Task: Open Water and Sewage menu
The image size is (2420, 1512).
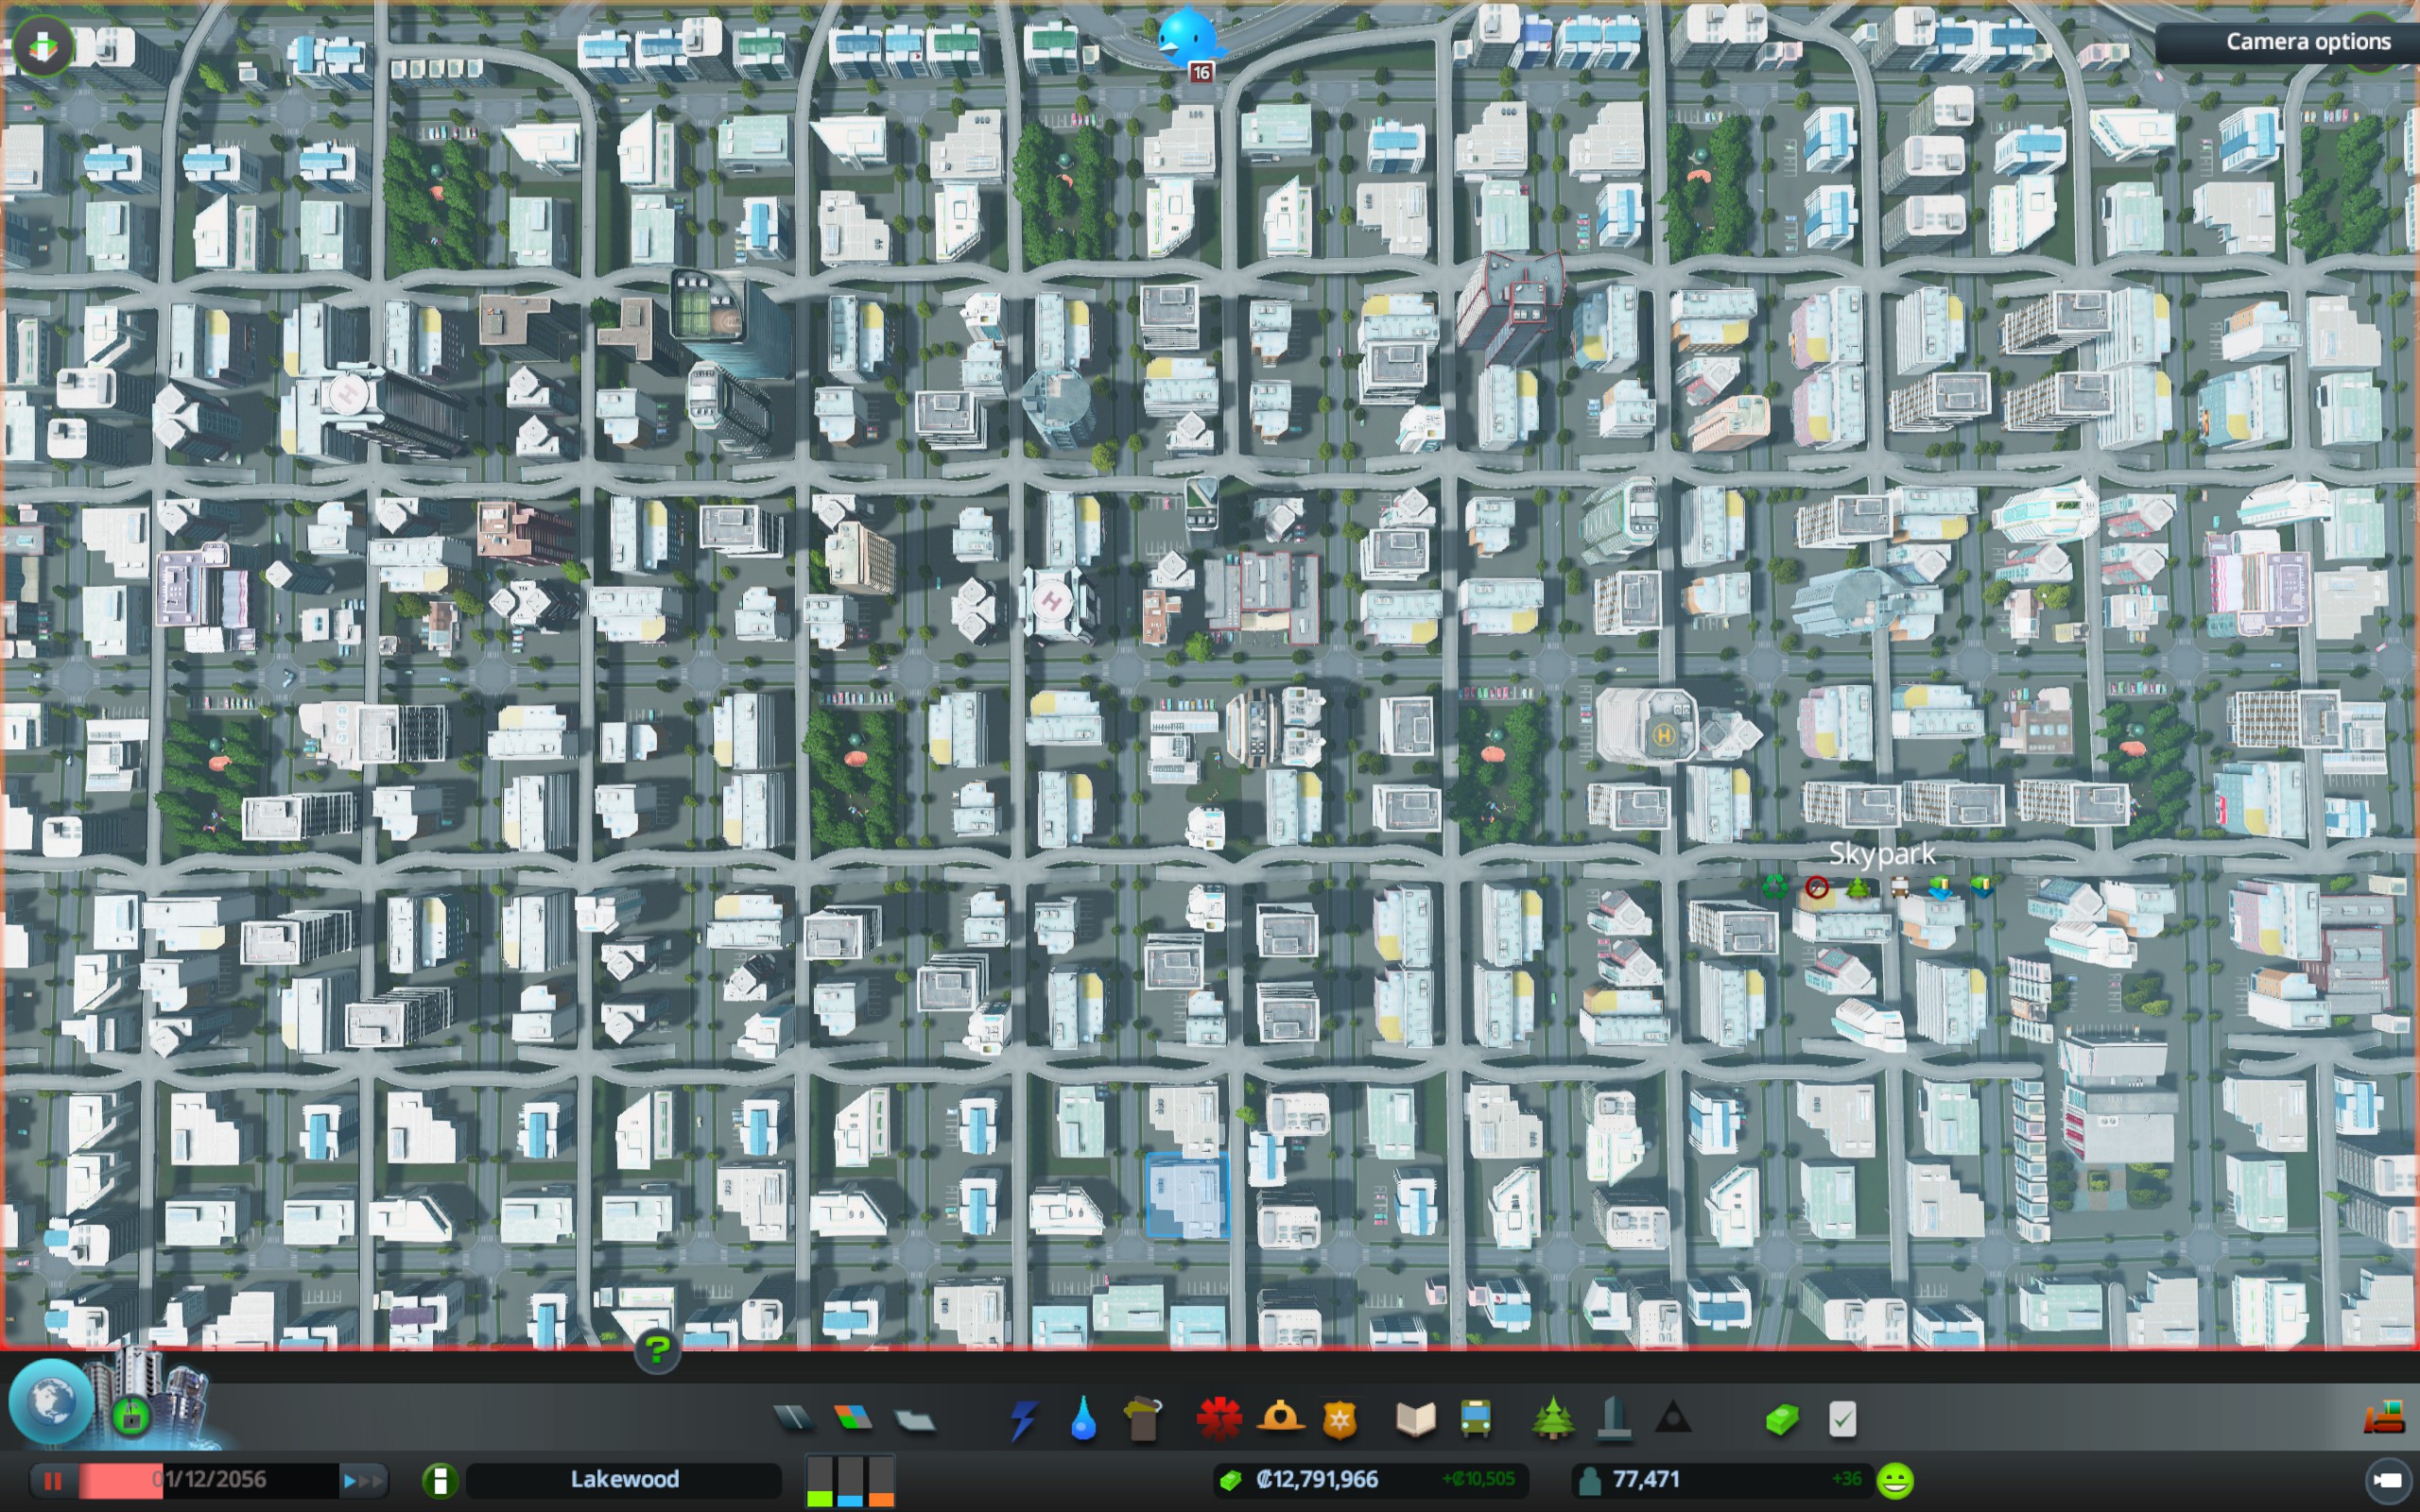Action: point(1083,1419)
